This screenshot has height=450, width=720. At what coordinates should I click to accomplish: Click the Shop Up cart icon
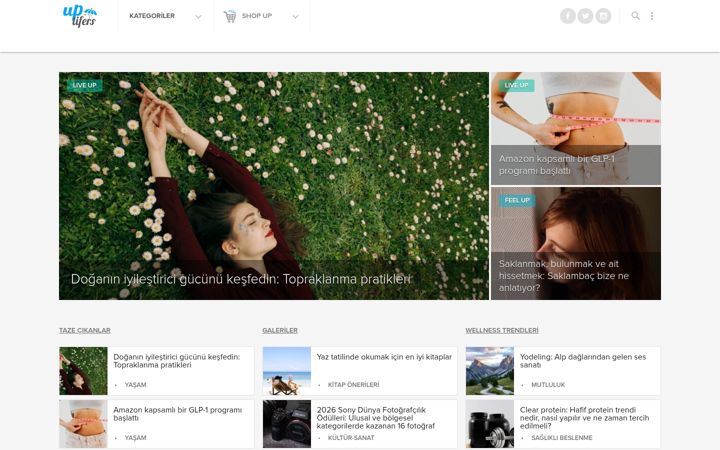230,17
